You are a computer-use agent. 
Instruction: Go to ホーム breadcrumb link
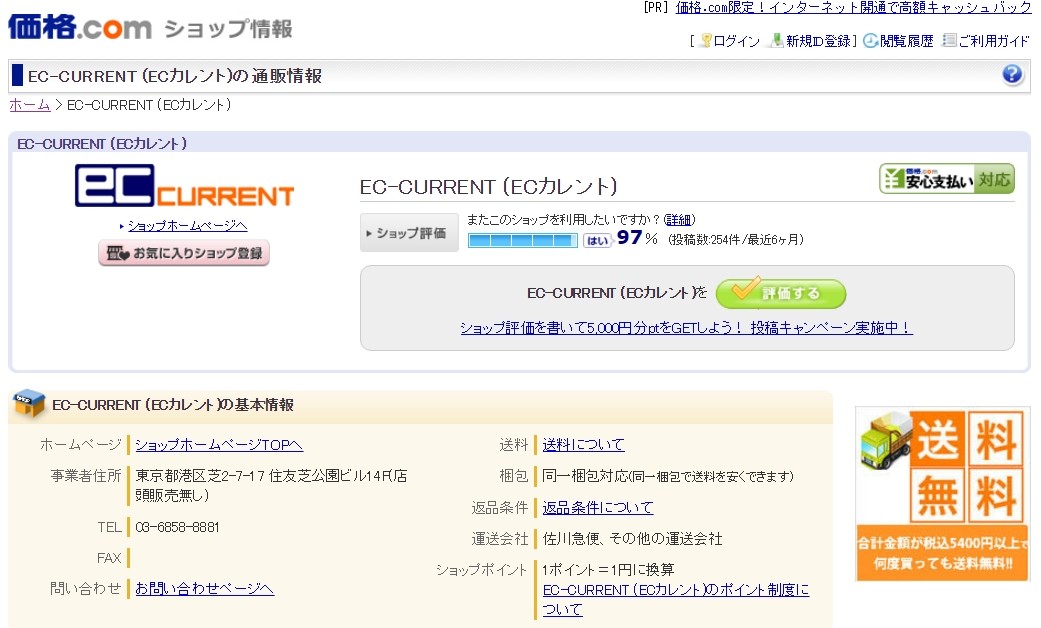29,105
